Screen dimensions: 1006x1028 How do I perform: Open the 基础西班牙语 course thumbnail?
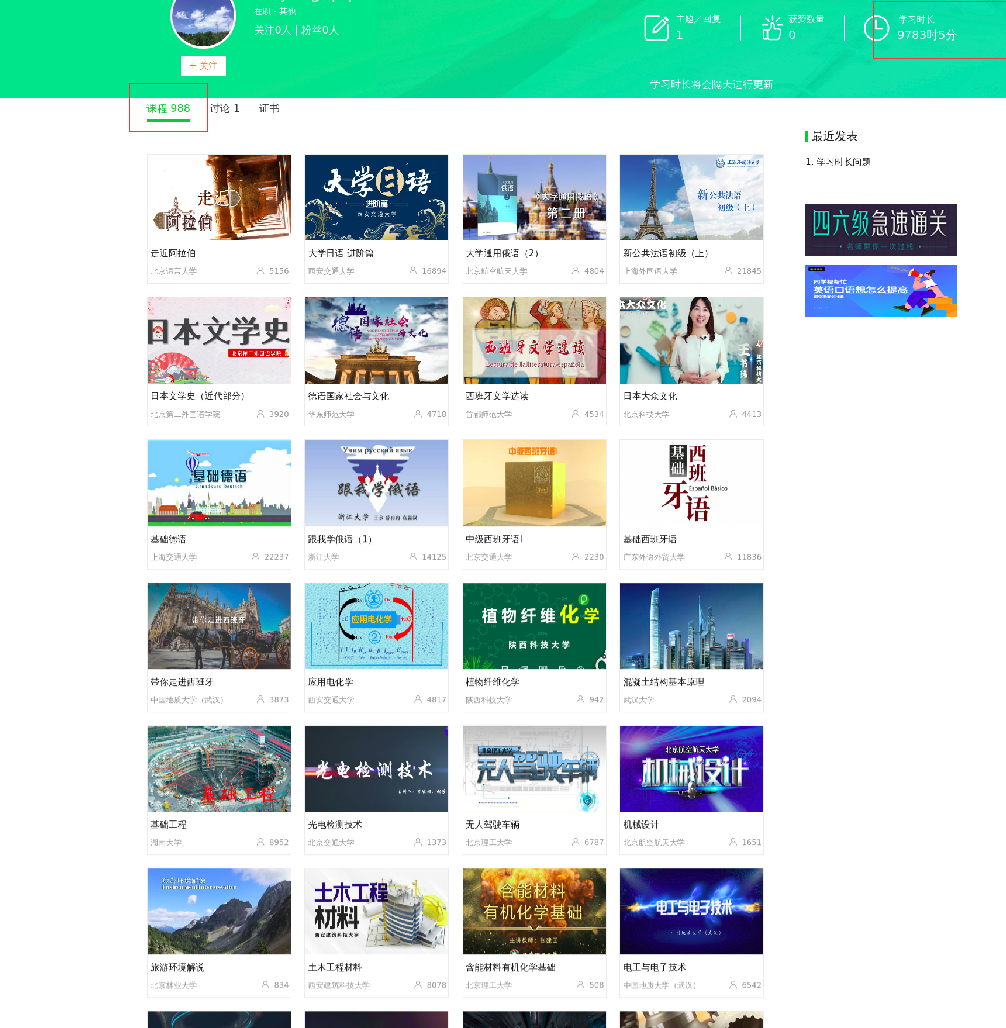(x=691, y=483)
